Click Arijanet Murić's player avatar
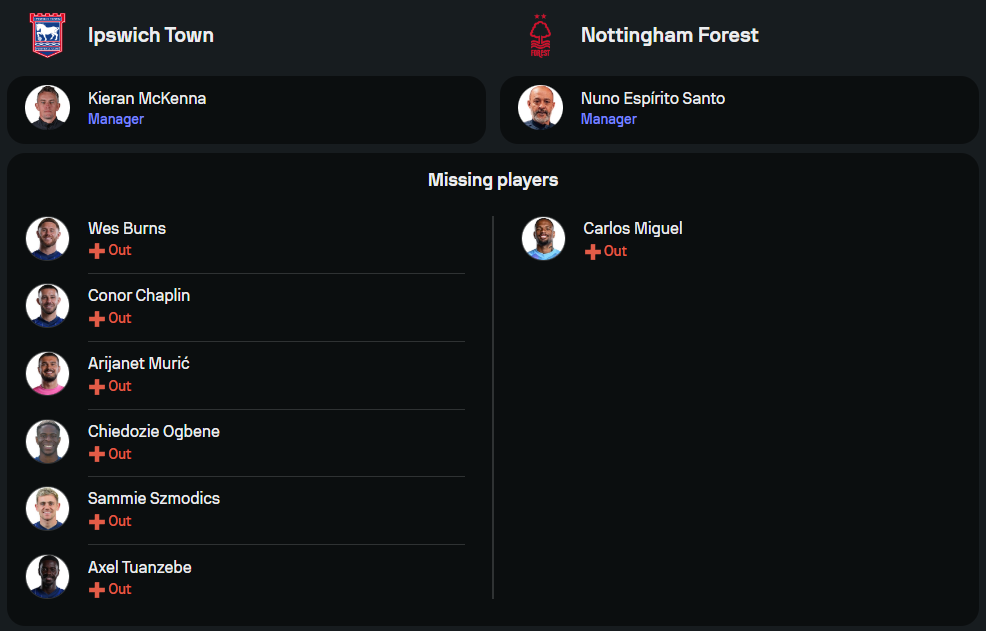The image size is (986, 631). pos(47,374)
